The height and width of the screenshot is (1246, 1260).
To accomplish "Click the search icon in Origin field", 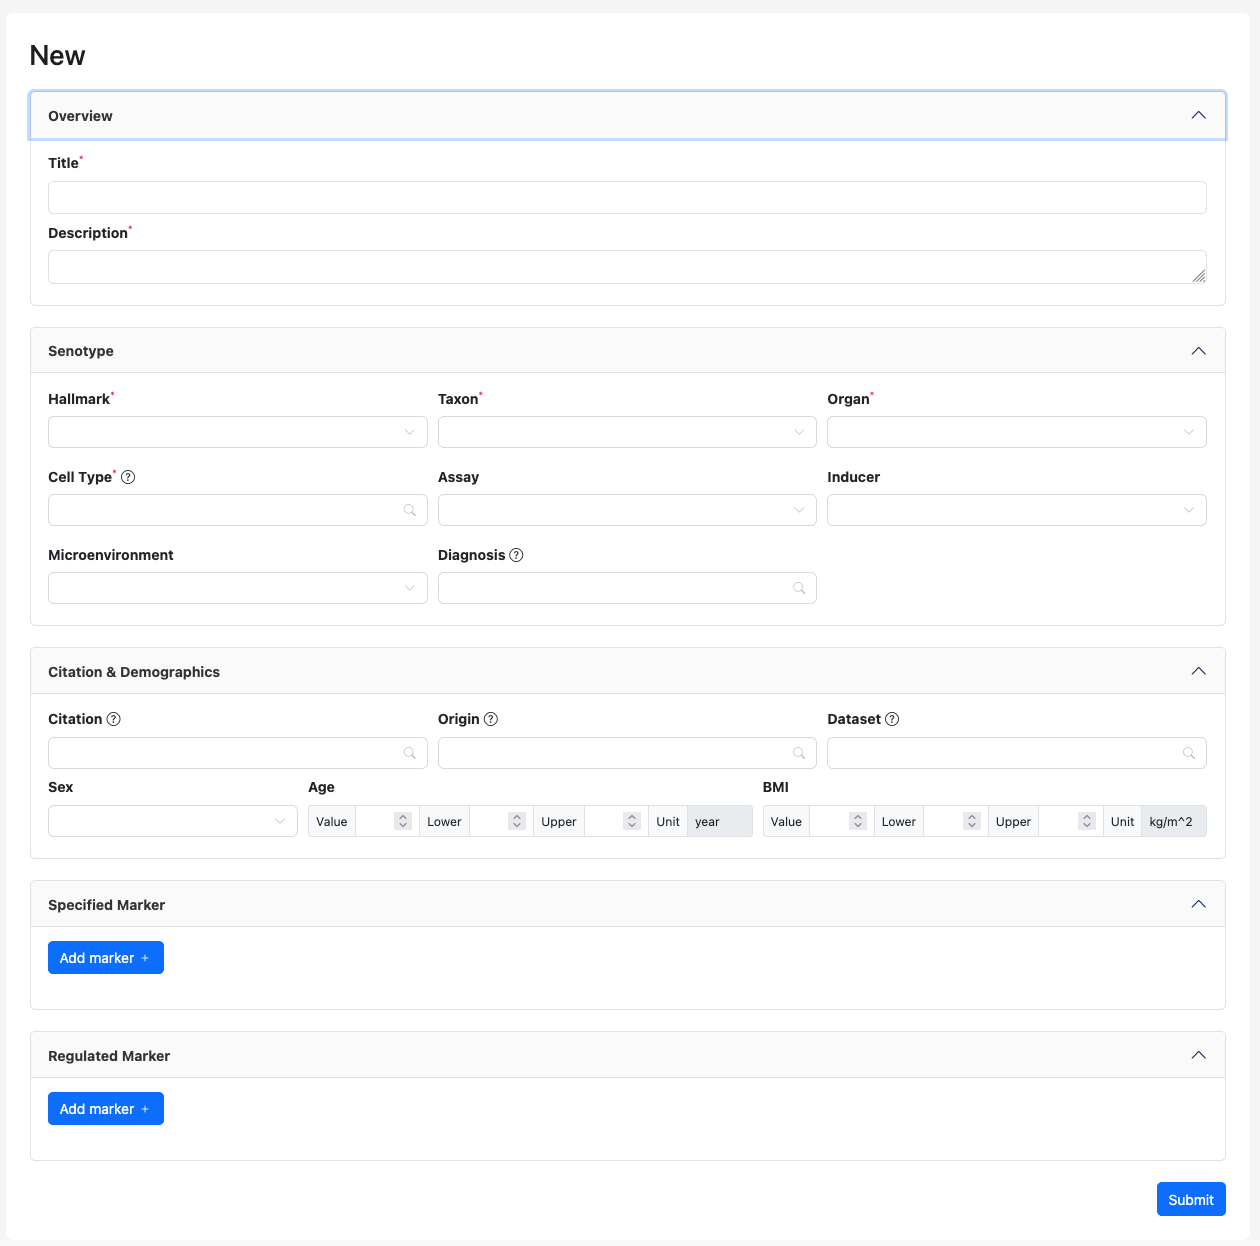I will click(x=799, y=753).
